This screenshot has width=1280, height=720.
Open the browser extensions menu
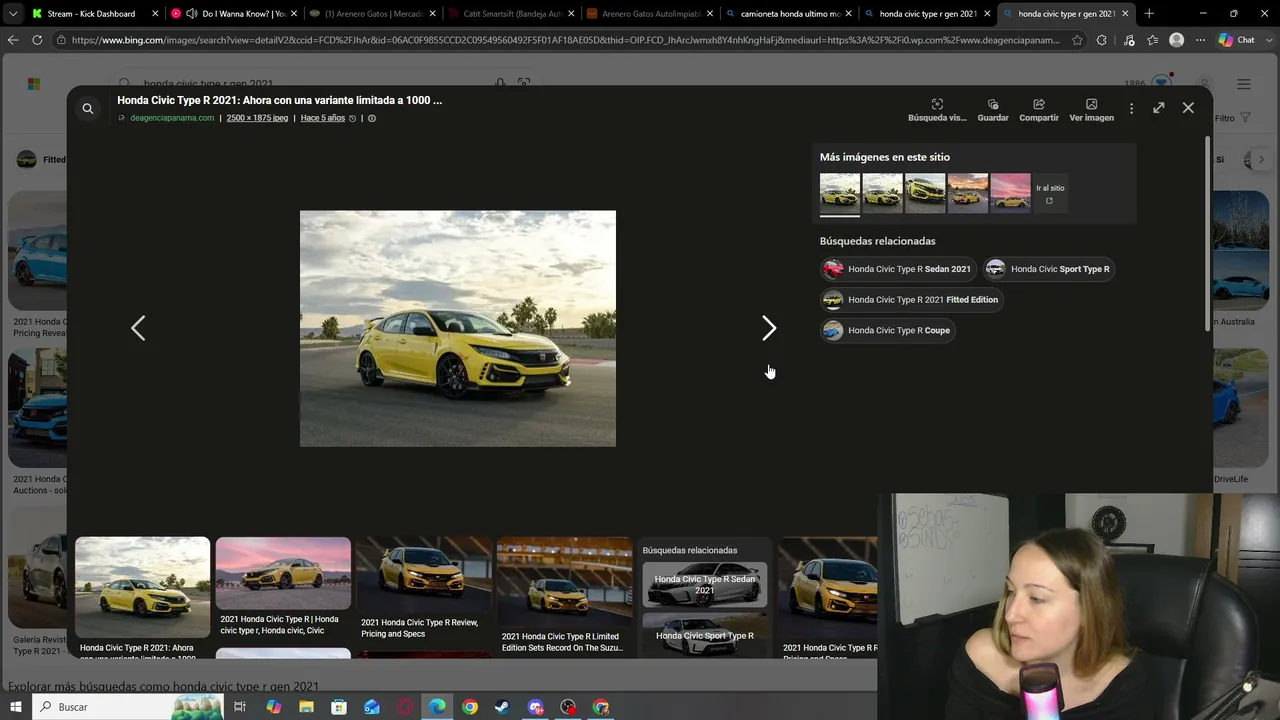pos(1101,40)
